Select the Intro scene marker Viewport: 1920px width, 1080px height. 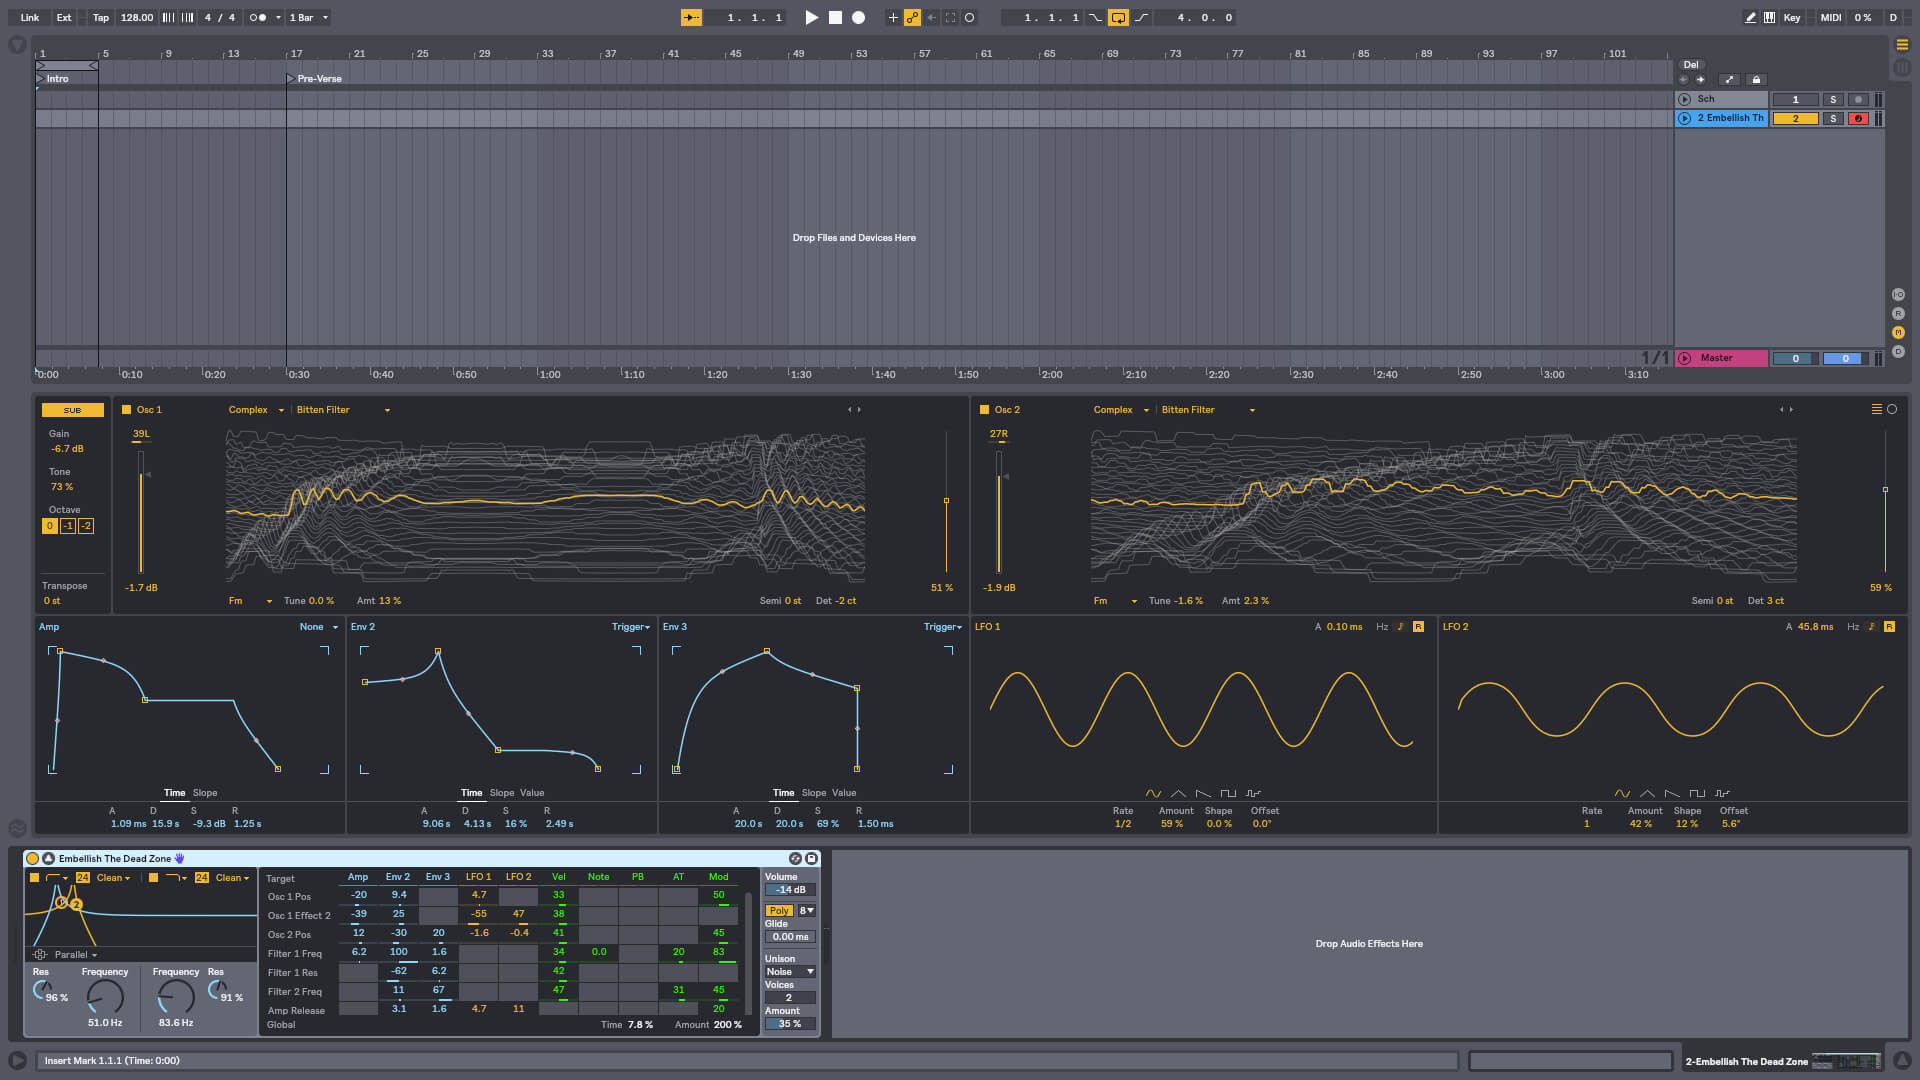[55, 78]
